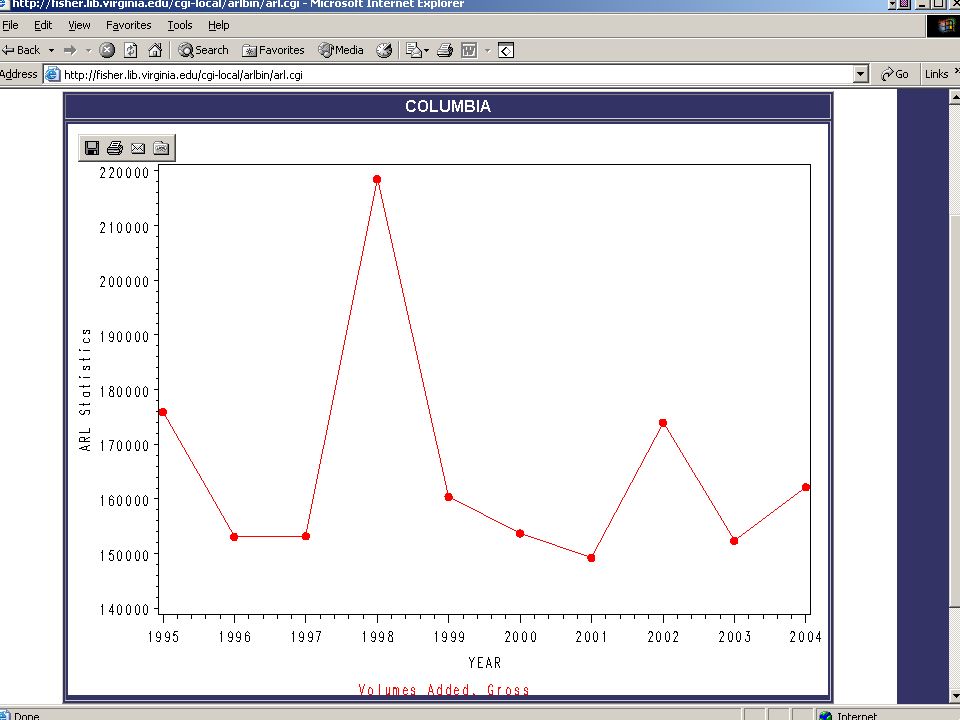Click the vertical scrollbar up arrow
960x720 pixels.
pyautogui.click(x=954, y=96)
